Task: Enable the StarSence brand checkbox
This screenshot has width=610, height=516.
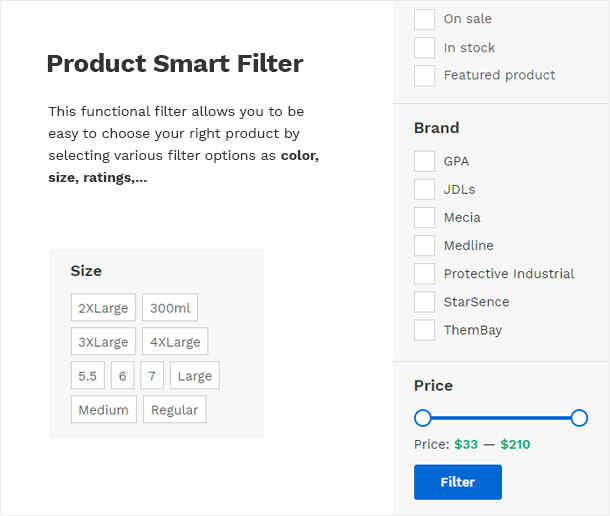Action: [x=424, y=301]
